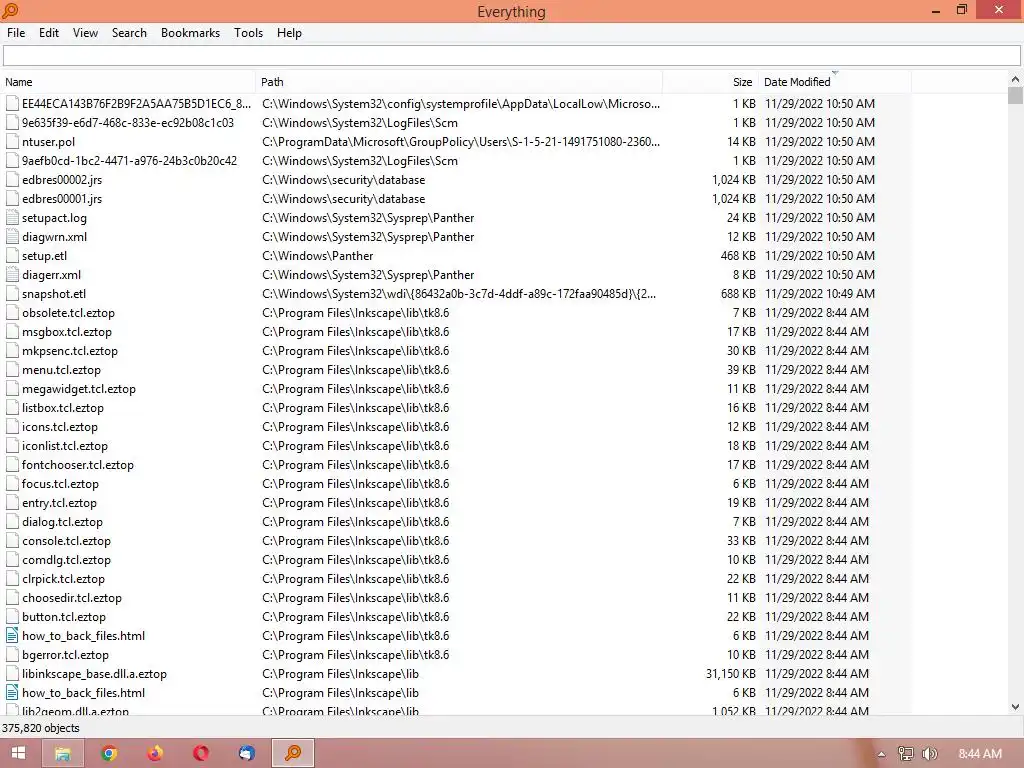Click the scrollbar down arrow

pos(1015,707)
